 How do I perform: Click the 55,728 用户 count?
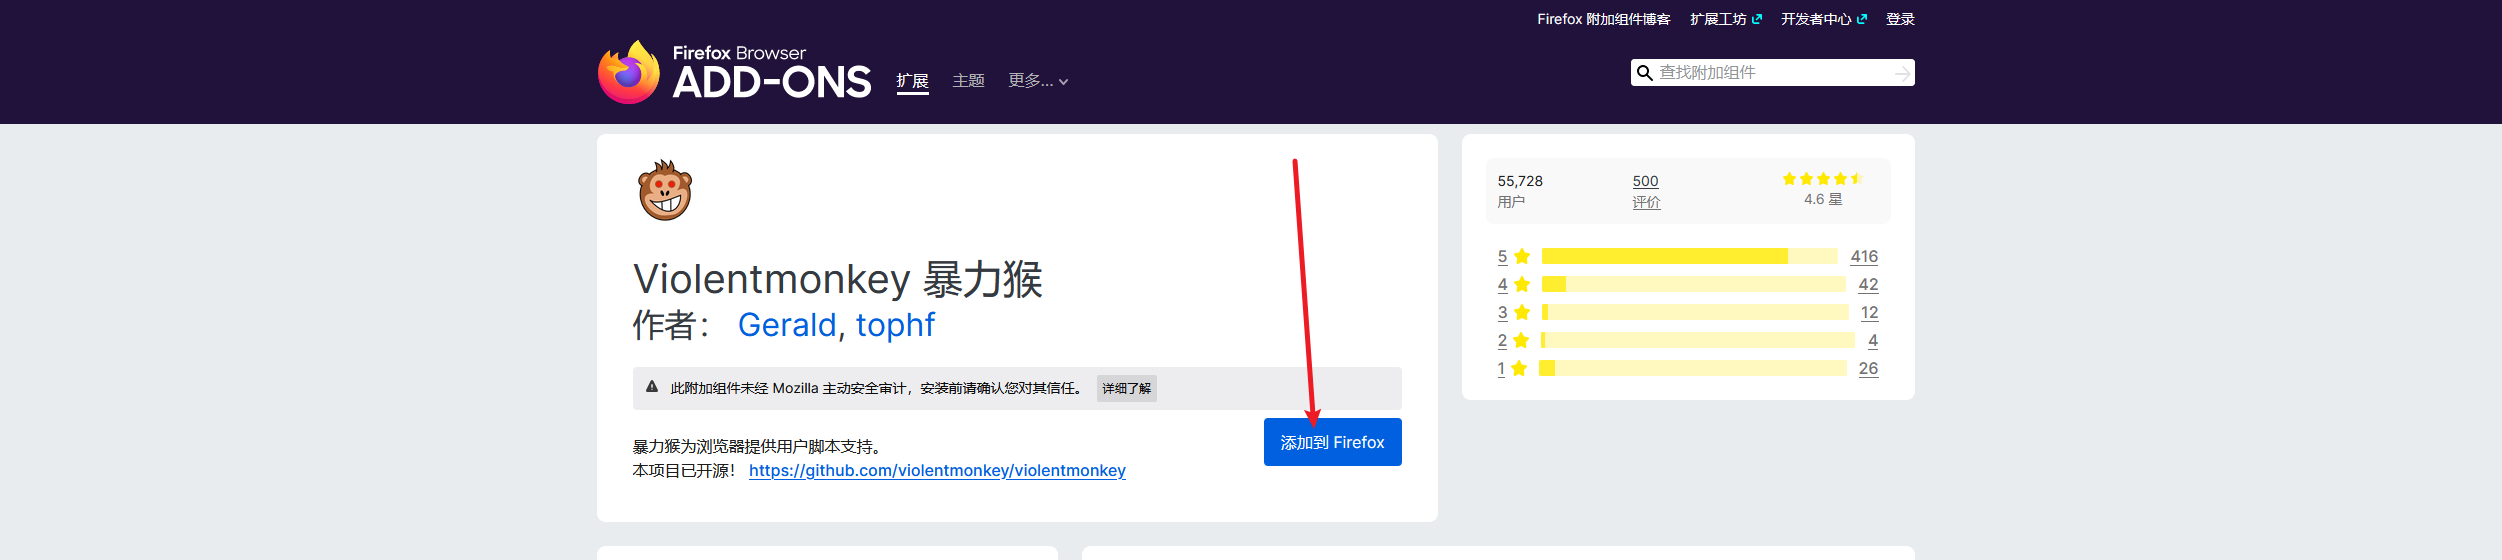click(x=1520, y=191)
